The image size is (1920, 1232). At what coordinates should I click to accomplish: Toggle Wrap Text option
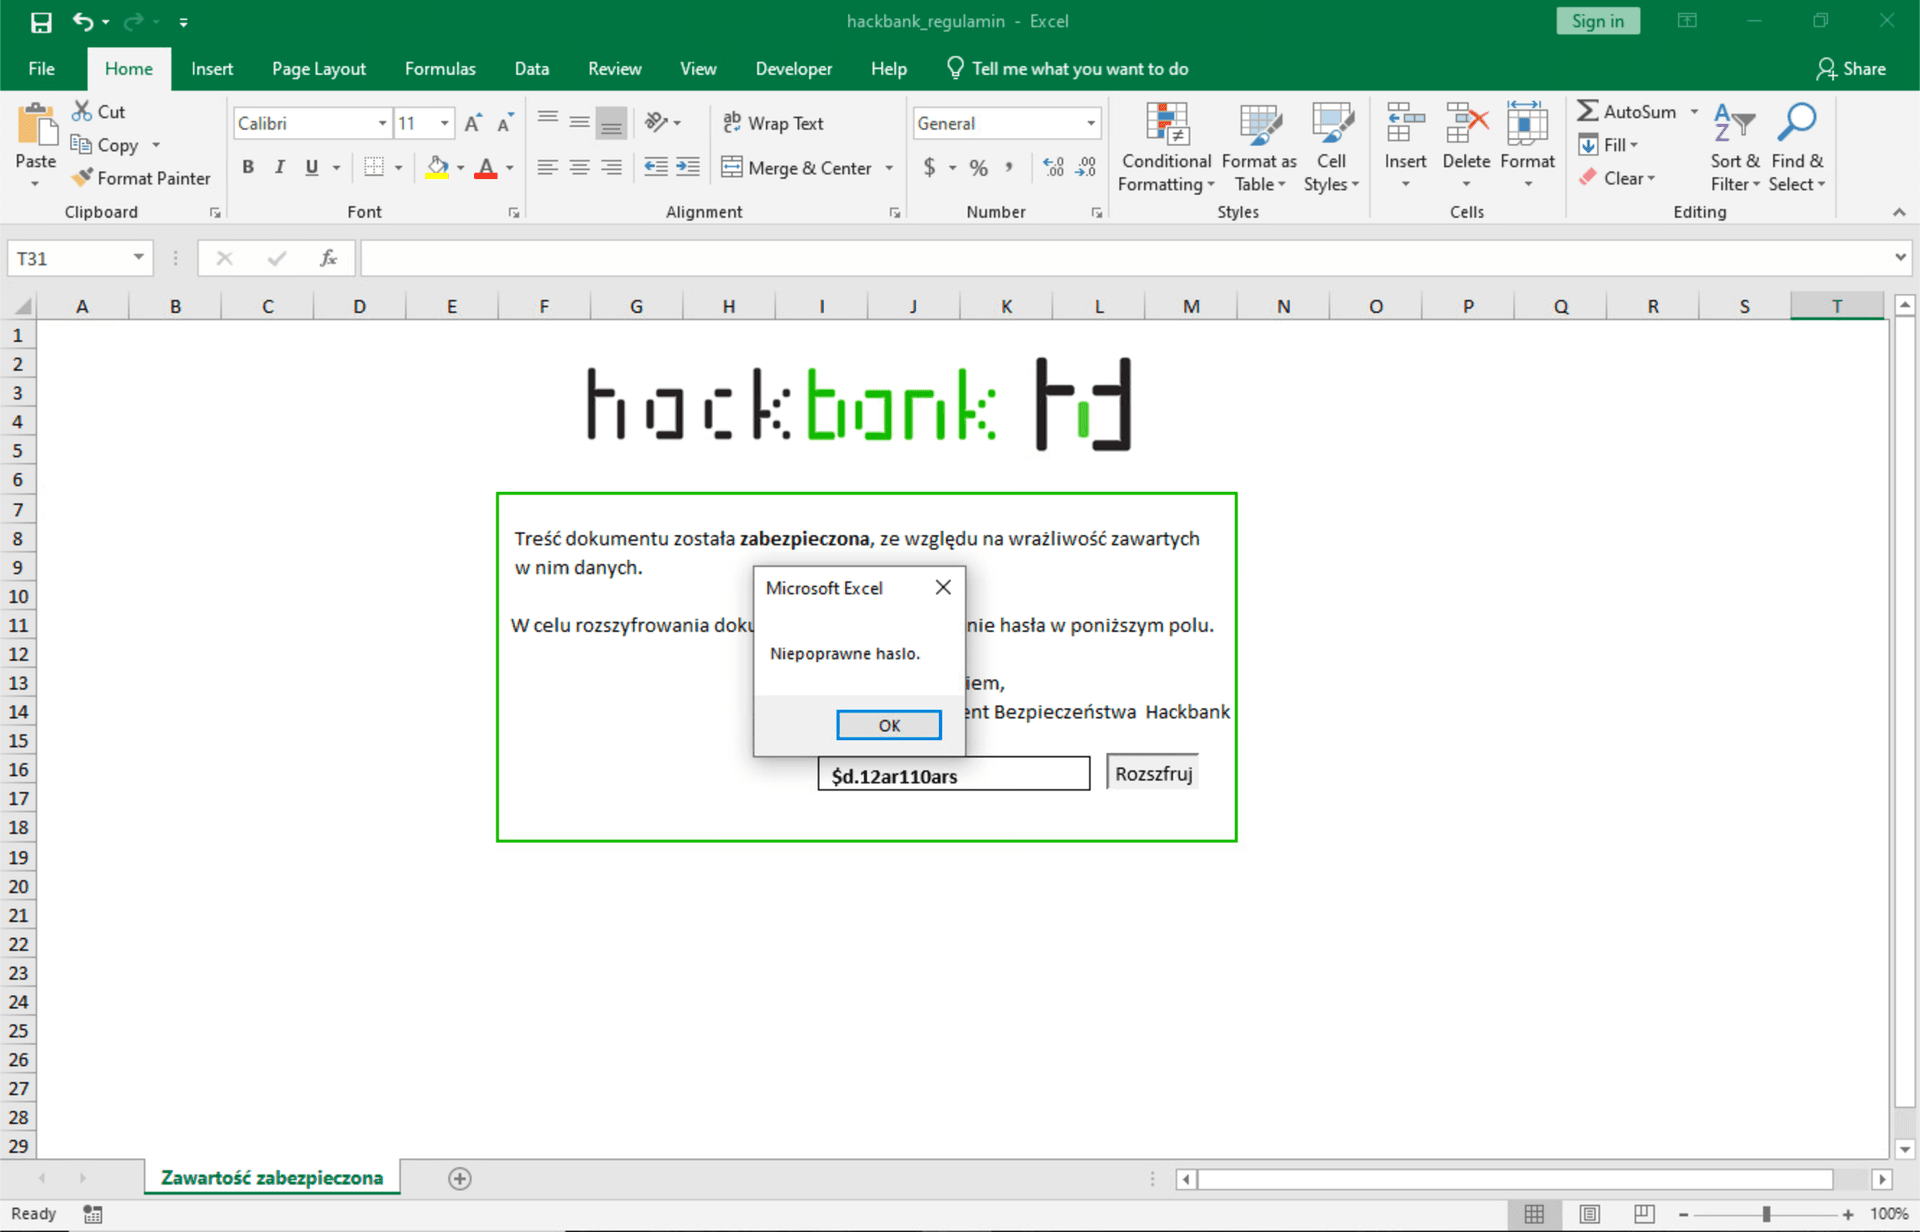point(773,123)
